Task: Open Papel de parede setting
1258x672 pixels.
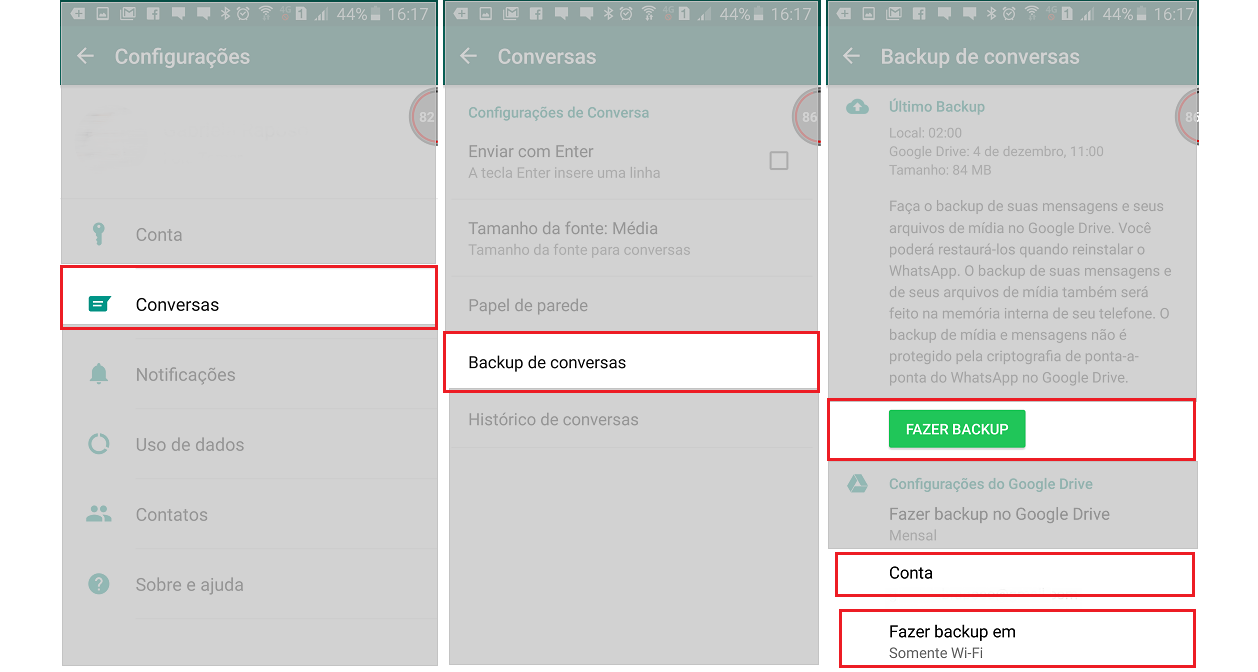Action: pyautogui.click(x=631, y=305)
